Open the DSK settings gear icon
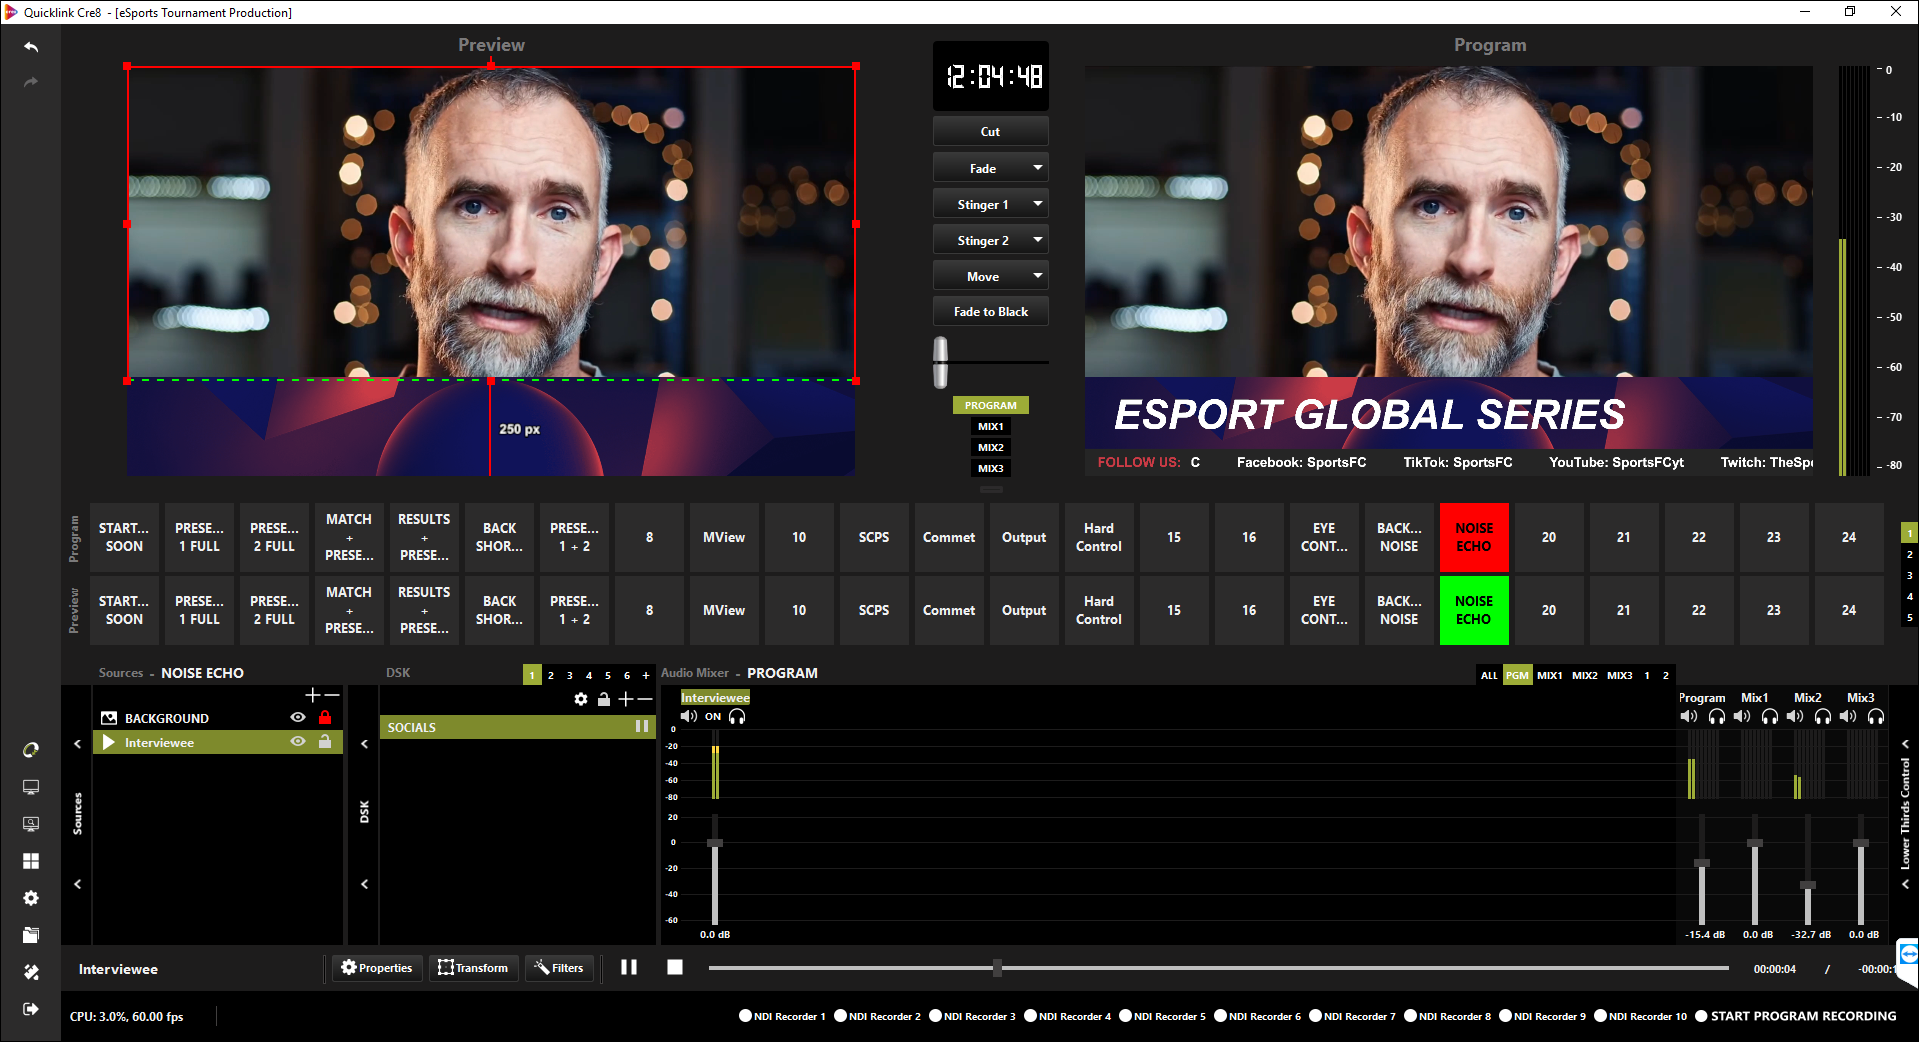Image resolution: width=1919 pixels, height=1042 pixels. click(x=581, y=699)
